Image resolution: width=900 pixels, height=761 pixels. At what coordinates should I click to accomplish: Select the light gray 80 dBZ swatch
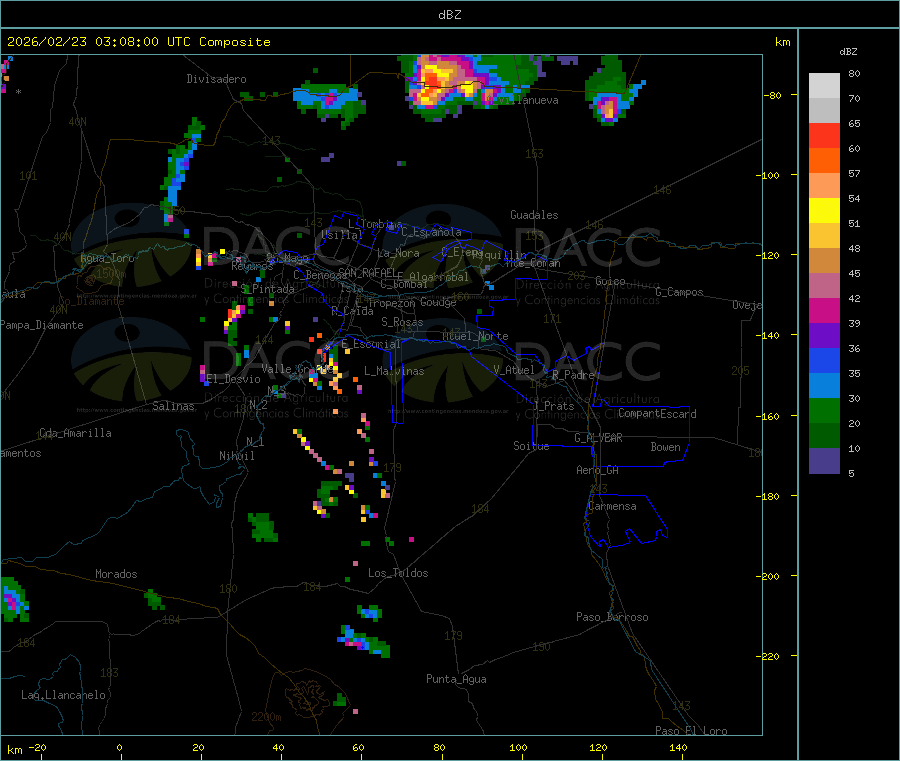[x=824, y=86]
